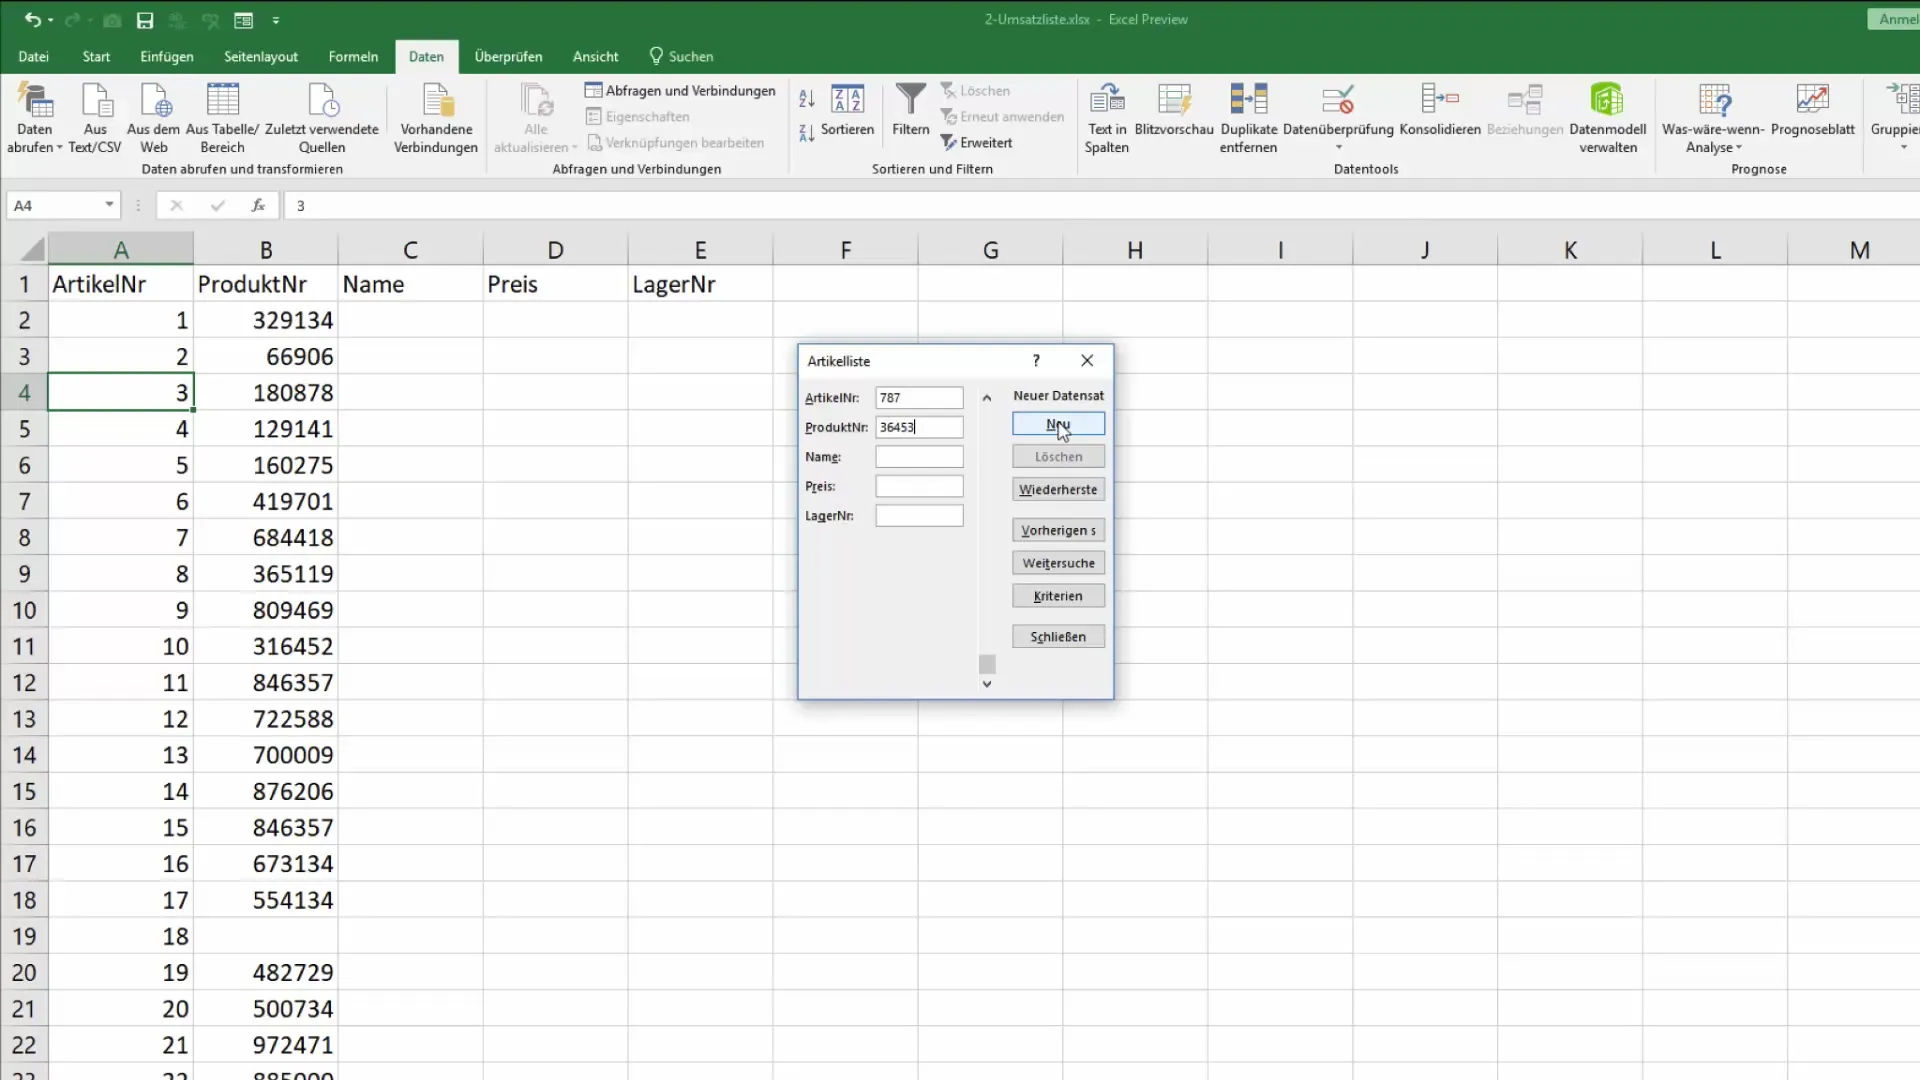
Task: Click the empty Preis field in dialog
Action: click(919, 486)
